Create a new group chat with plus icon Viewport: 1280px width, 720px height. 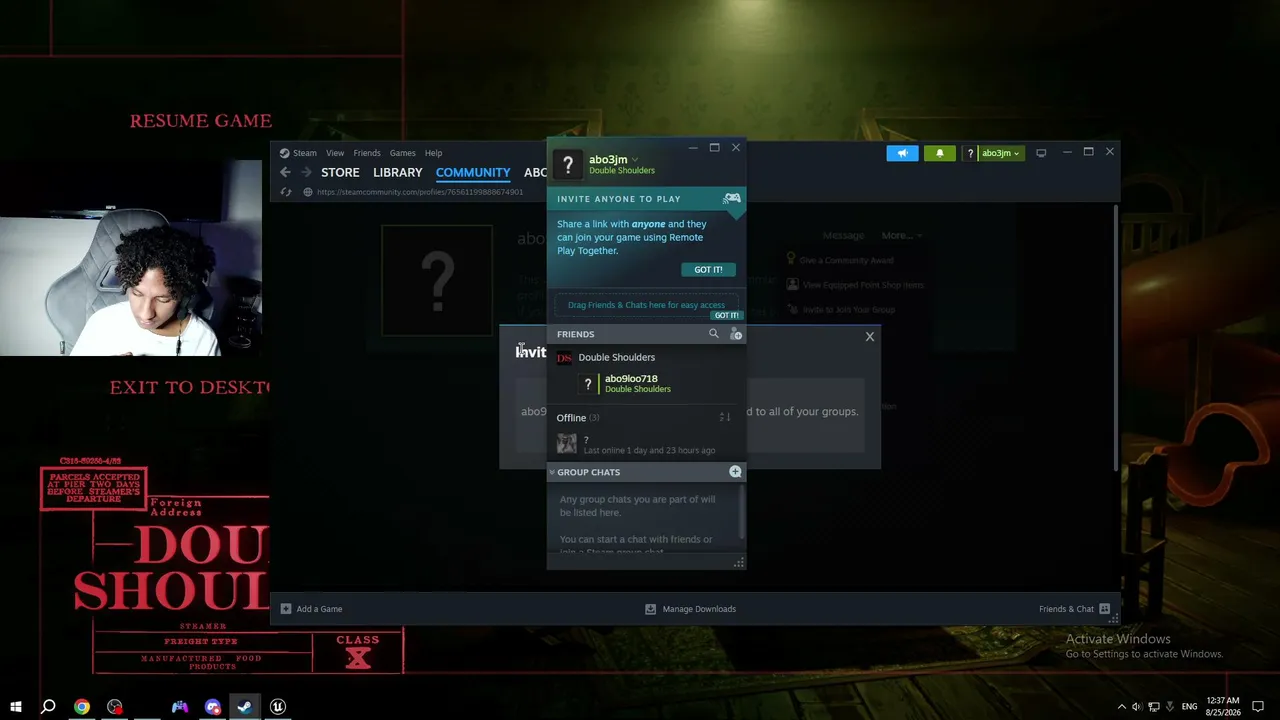tap(735, 472)
